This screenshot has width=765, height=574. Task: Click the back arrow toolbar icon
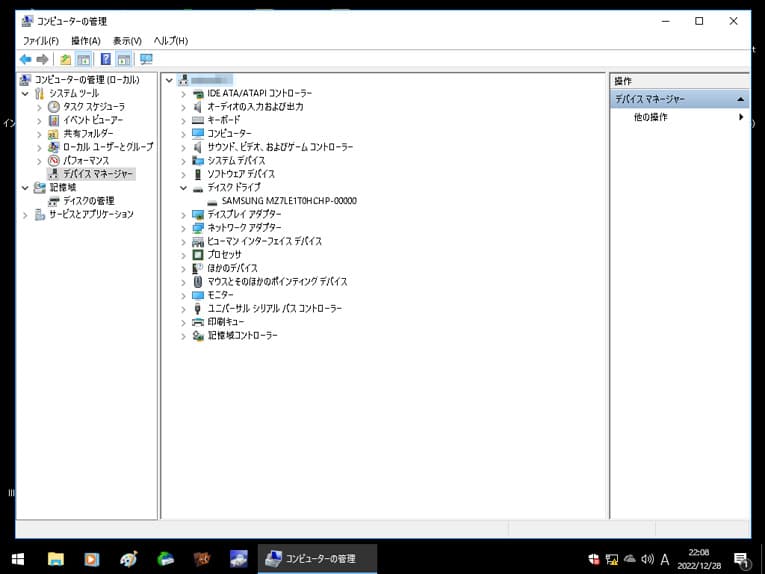click(25, 59)
